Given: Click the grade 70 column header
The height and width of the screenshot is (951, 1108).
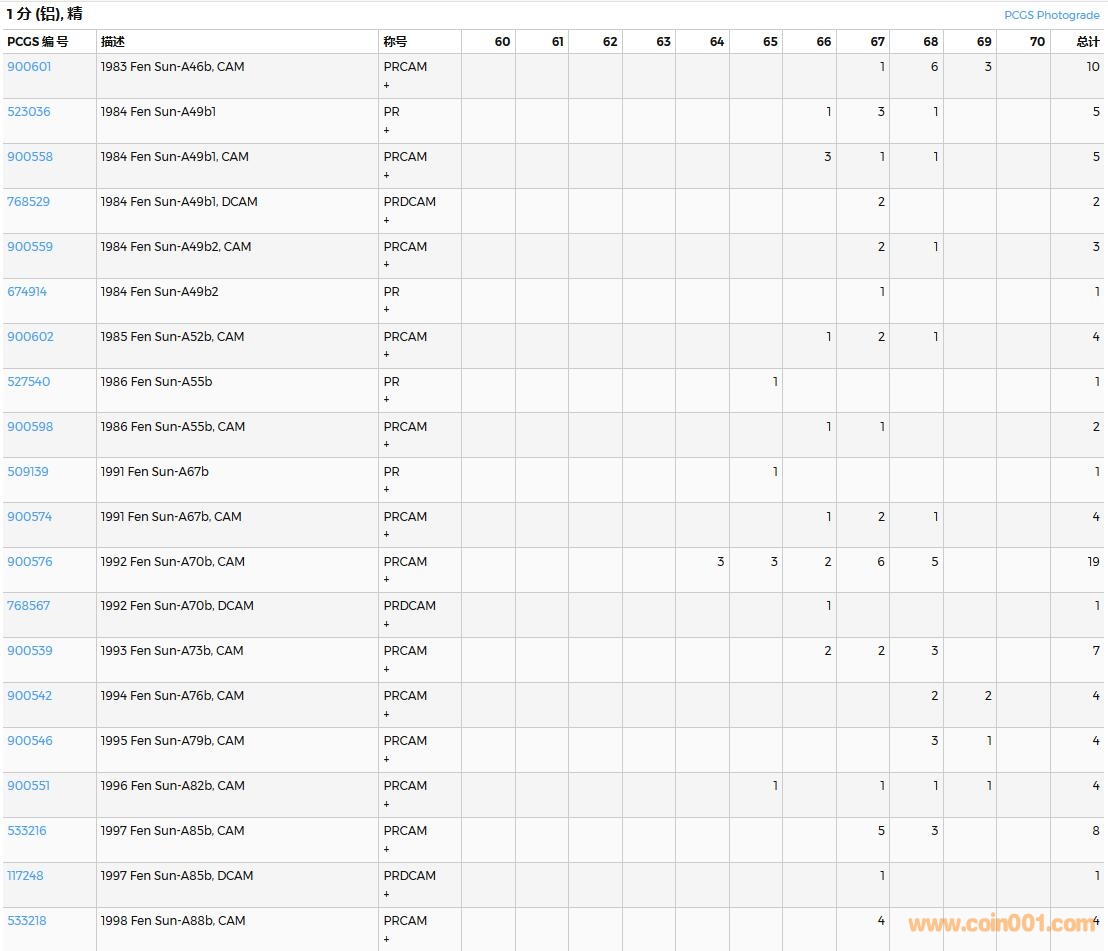Looking at the screenshot, I should coord(1036,42).
